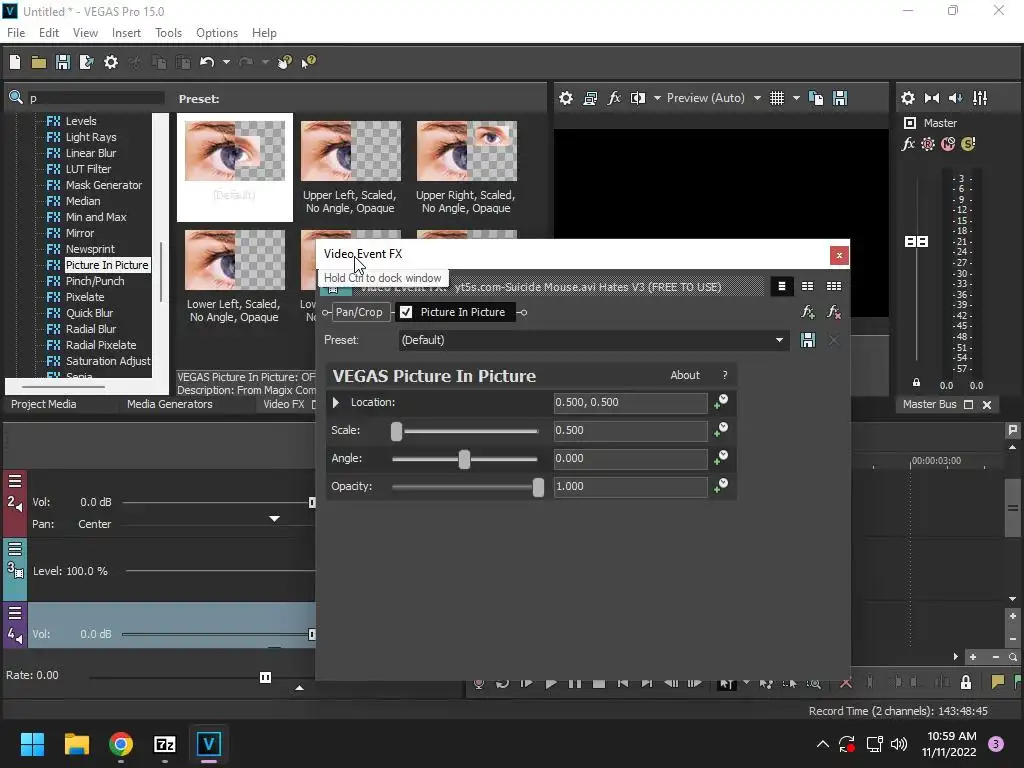Open the View menu

[85, 33]
